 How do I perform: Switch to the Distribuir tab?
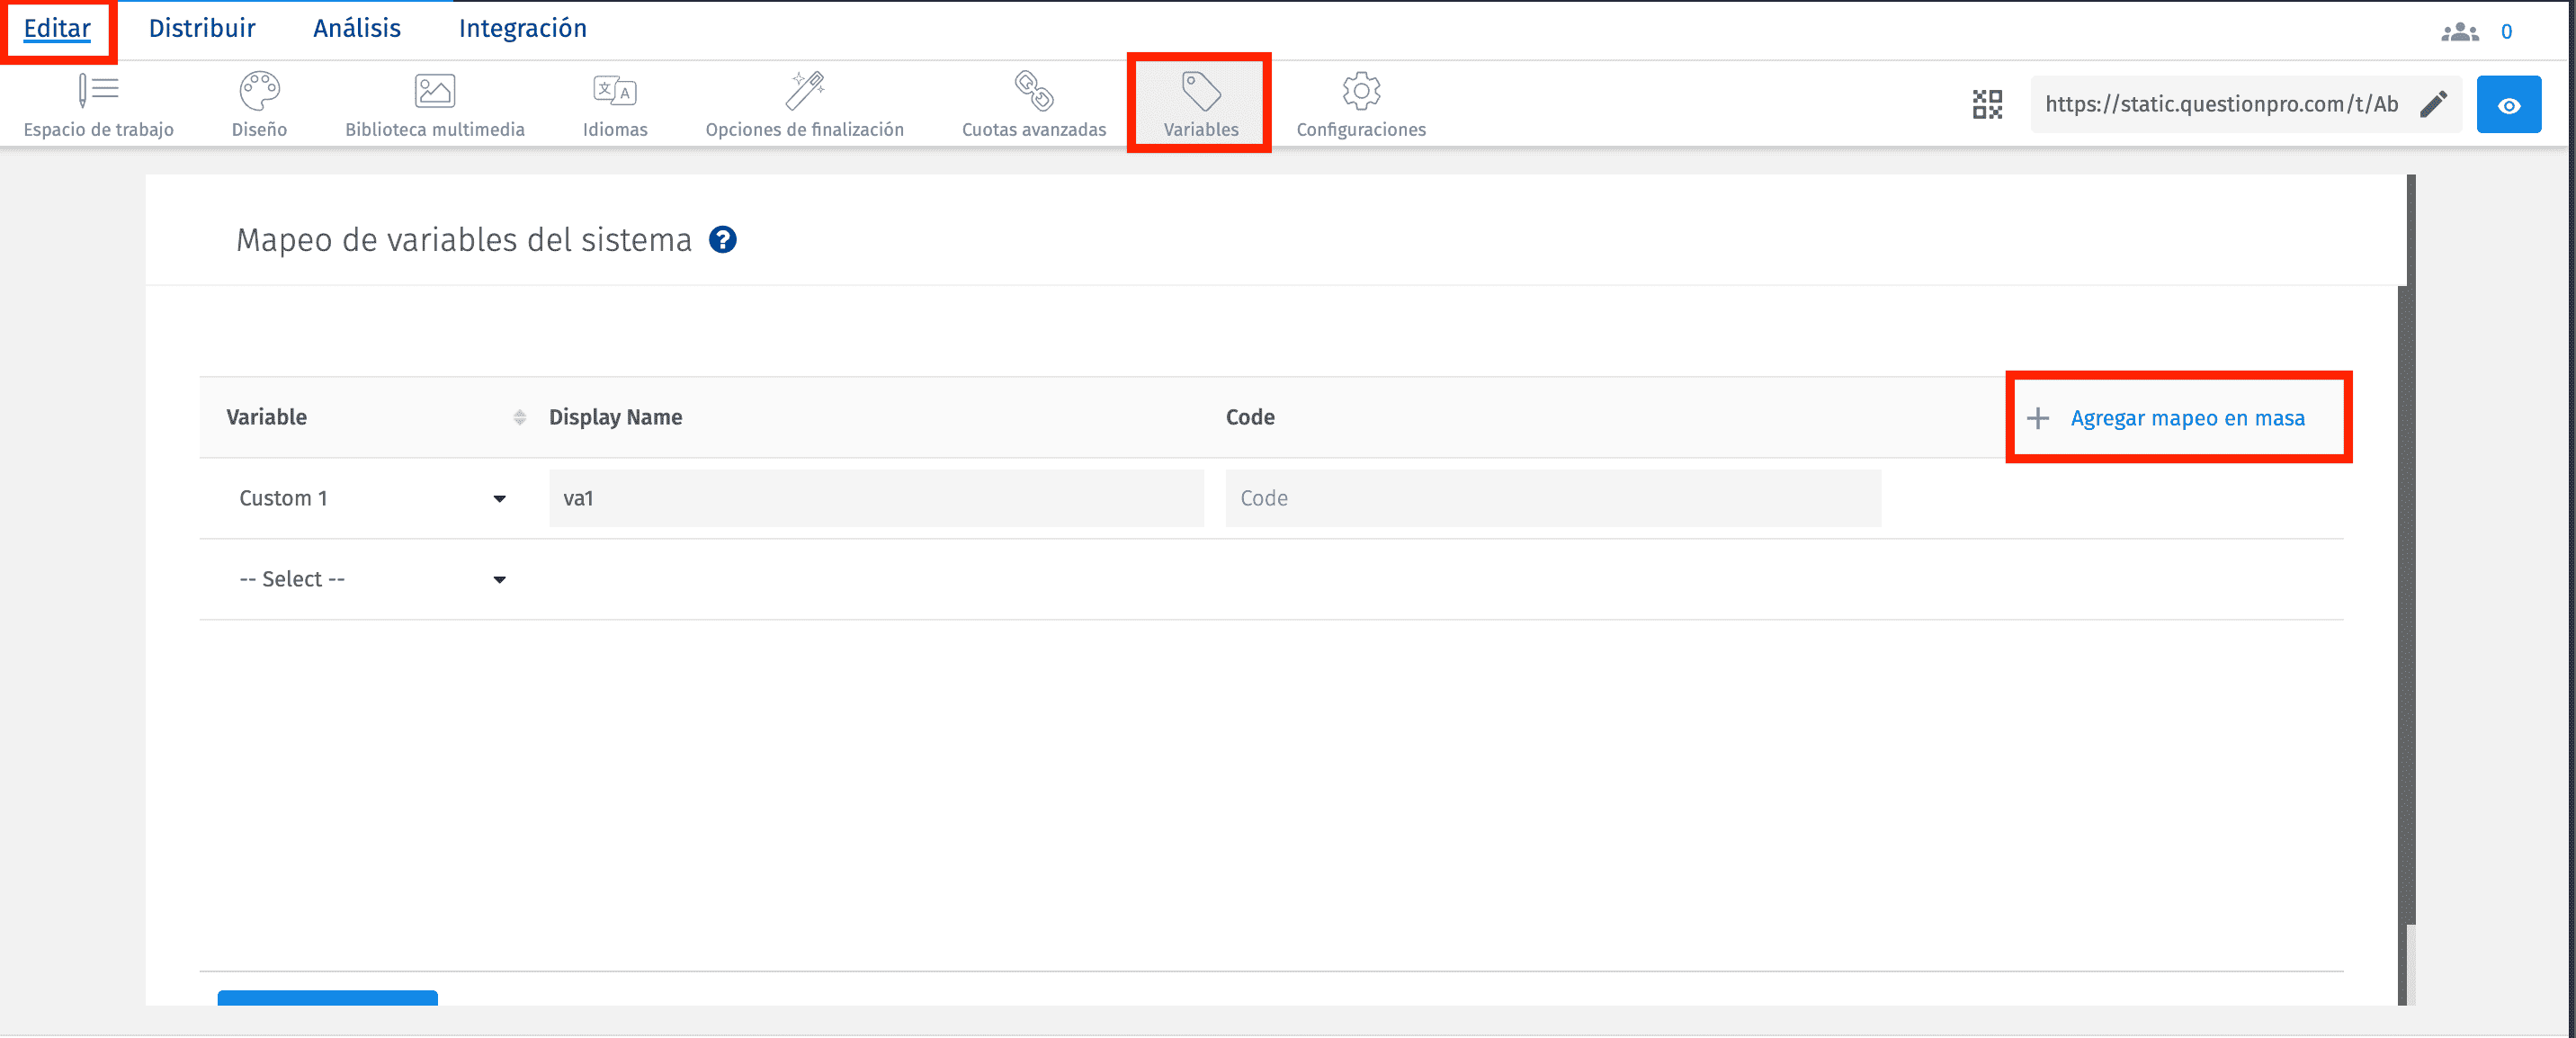coord(202,28)
